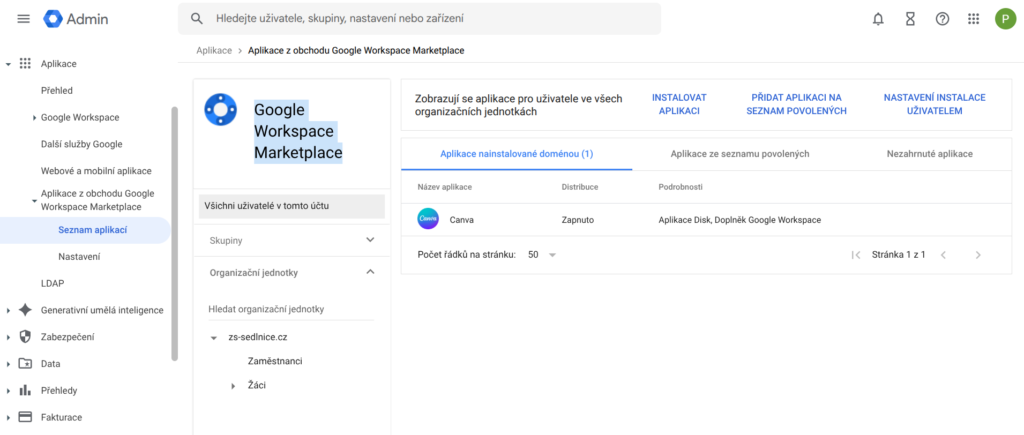The image size is (1024, 435).
Task: Click the Instalovat aplikaci button
Action: (x=679, y=104)
